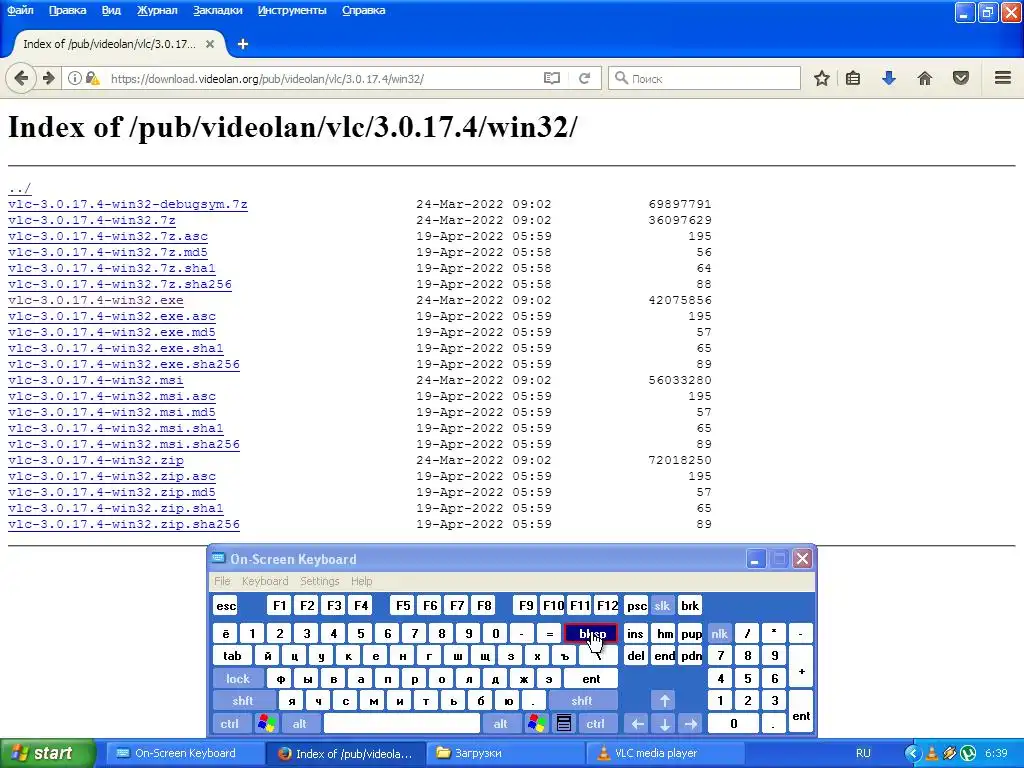Download vlc-3.0.17.4-win32.exe link

(95, 300)
